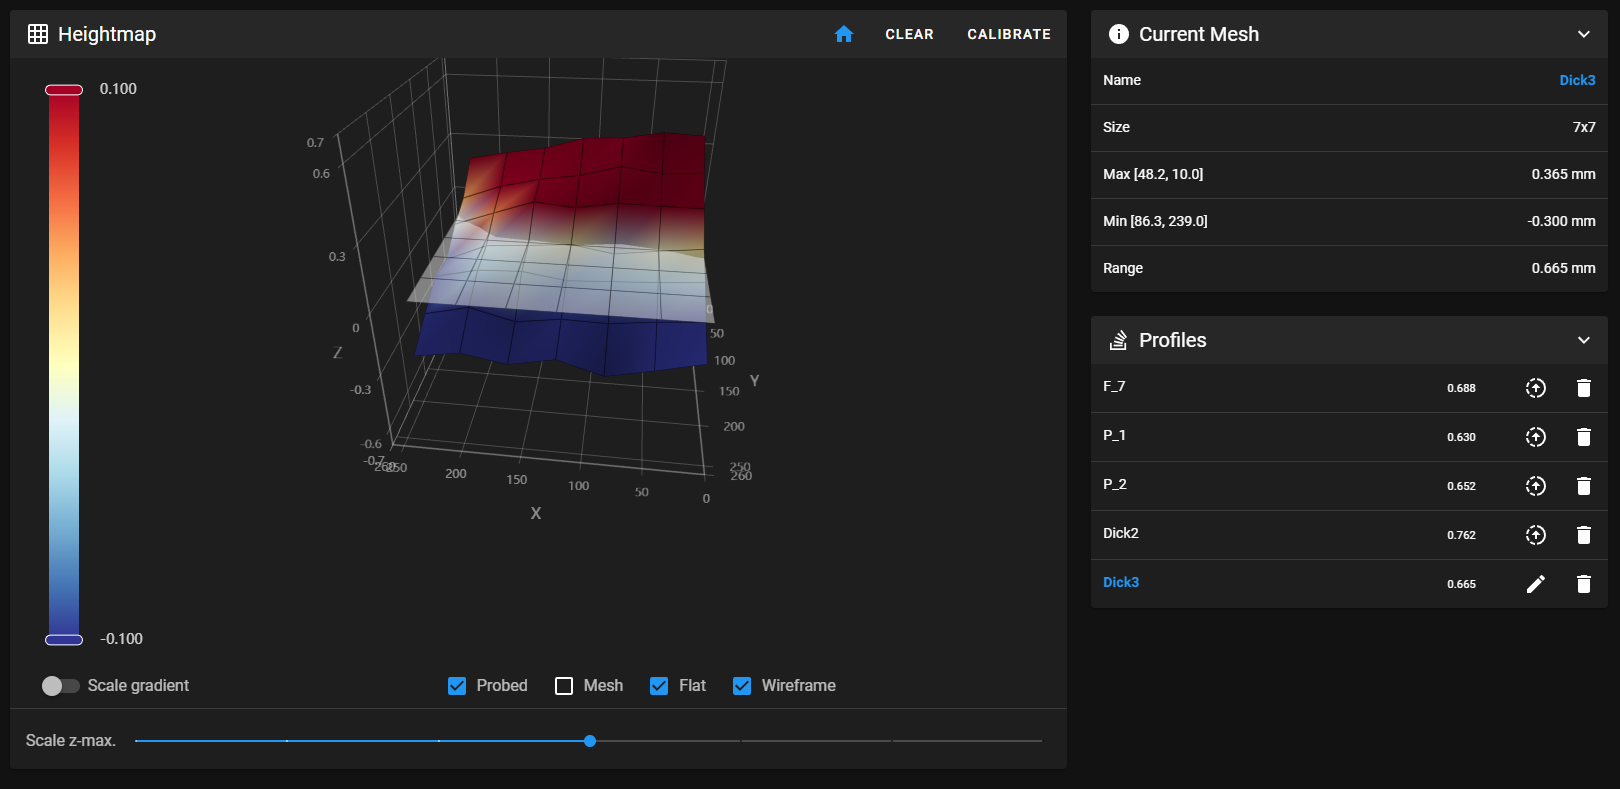1620x789 pixels.
Task: Collapse the Profiles panel
Action: pos(1584,340)
